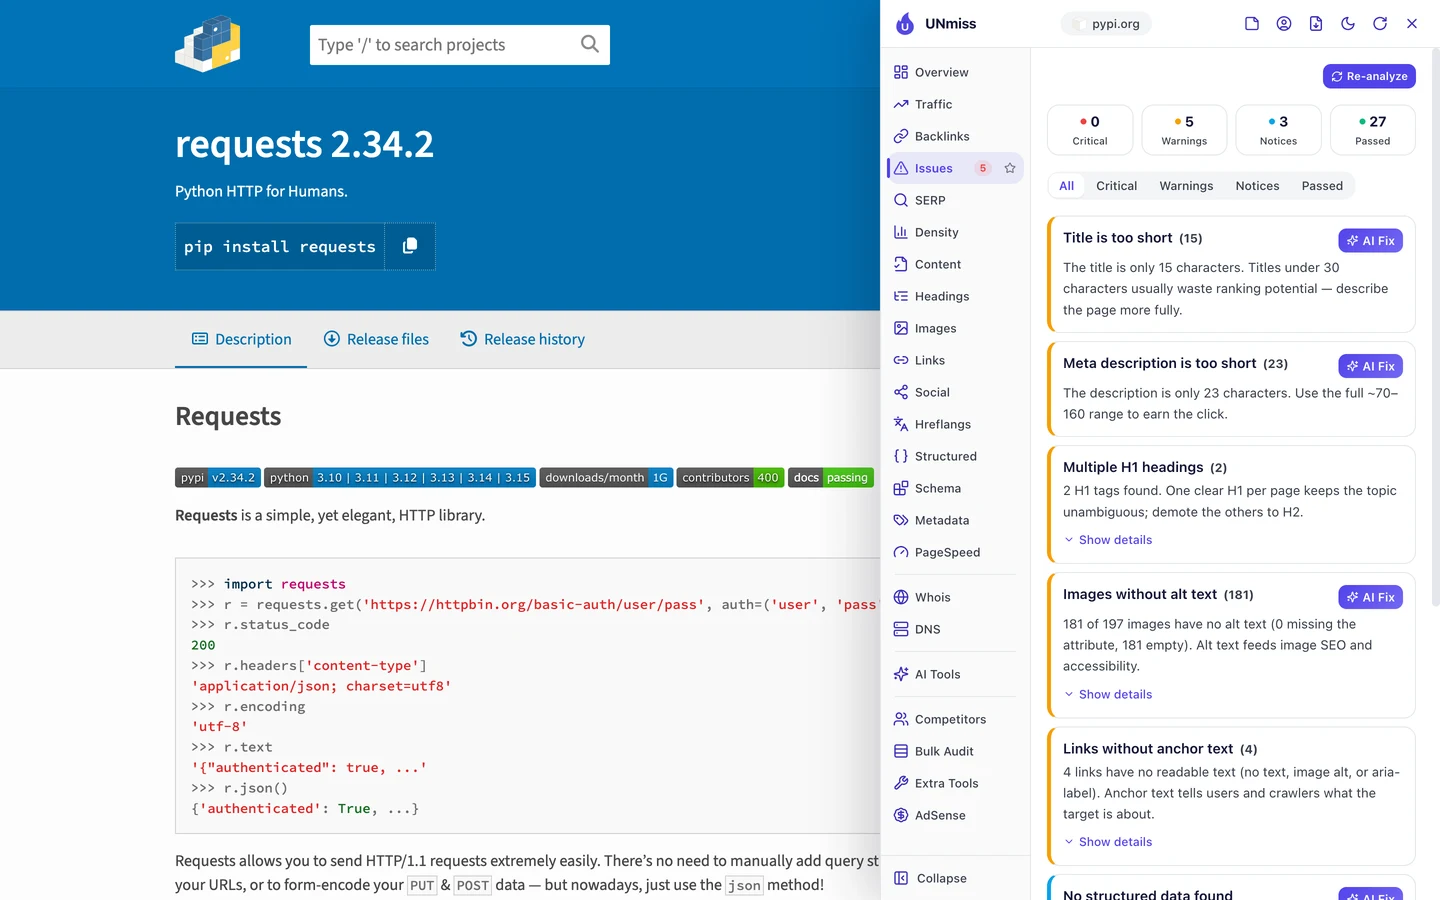Click the Re-analyze button
The image size is (1440, 900).
[x=1369, y=76]
